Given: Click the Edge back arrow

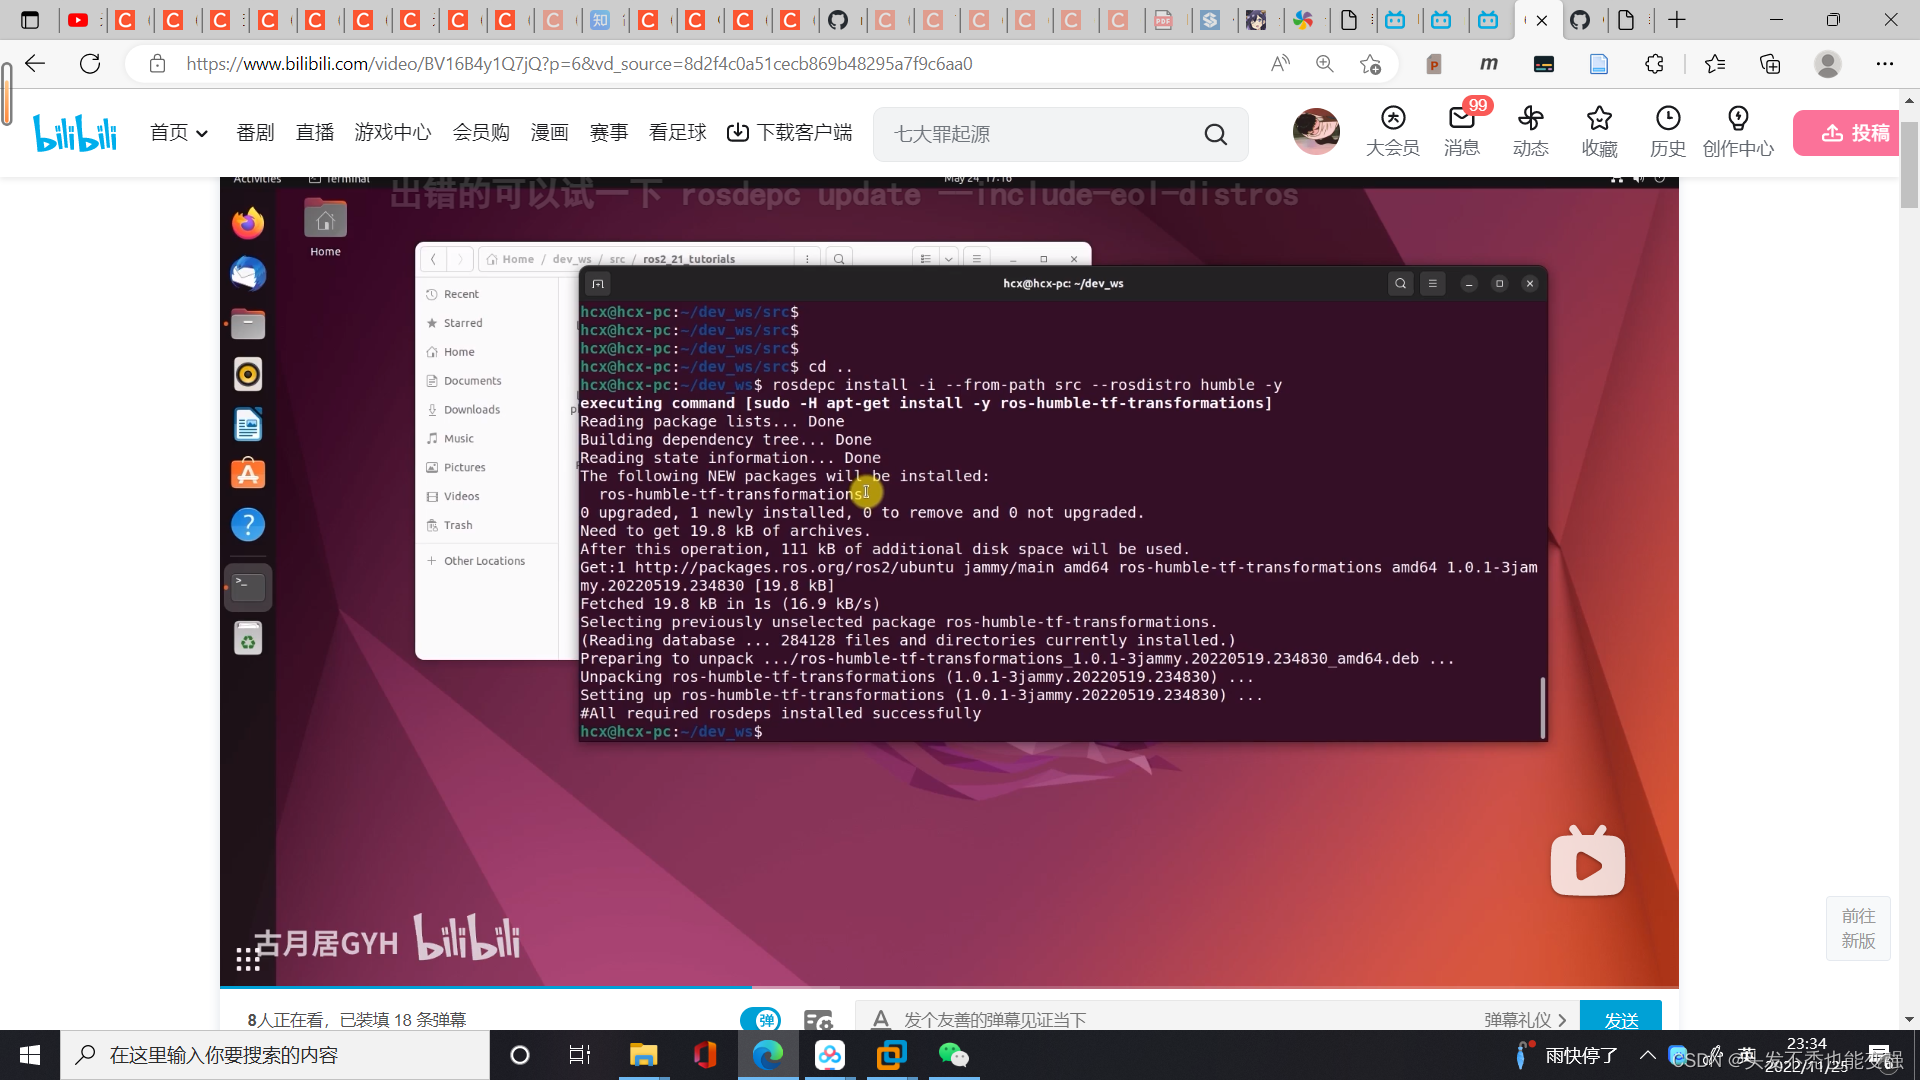Looking at the screenshot, I should [35, 64].
